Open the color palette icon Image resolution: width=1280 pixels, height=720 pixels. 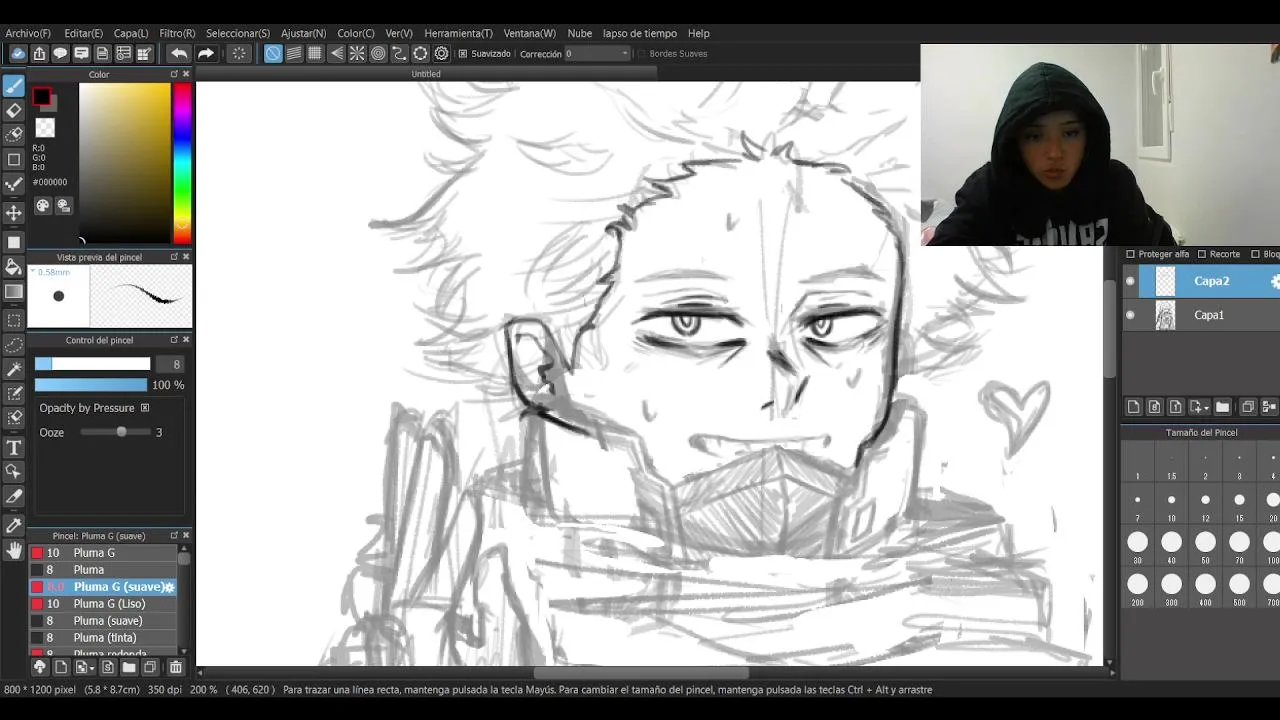(43, 205)
